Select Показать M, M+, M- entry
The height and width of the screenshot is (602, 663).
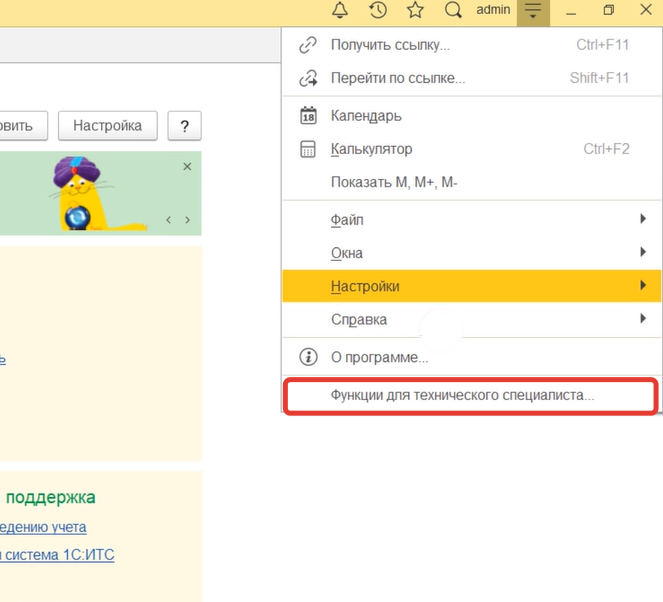pyautogui.click(x=394, y=183)
